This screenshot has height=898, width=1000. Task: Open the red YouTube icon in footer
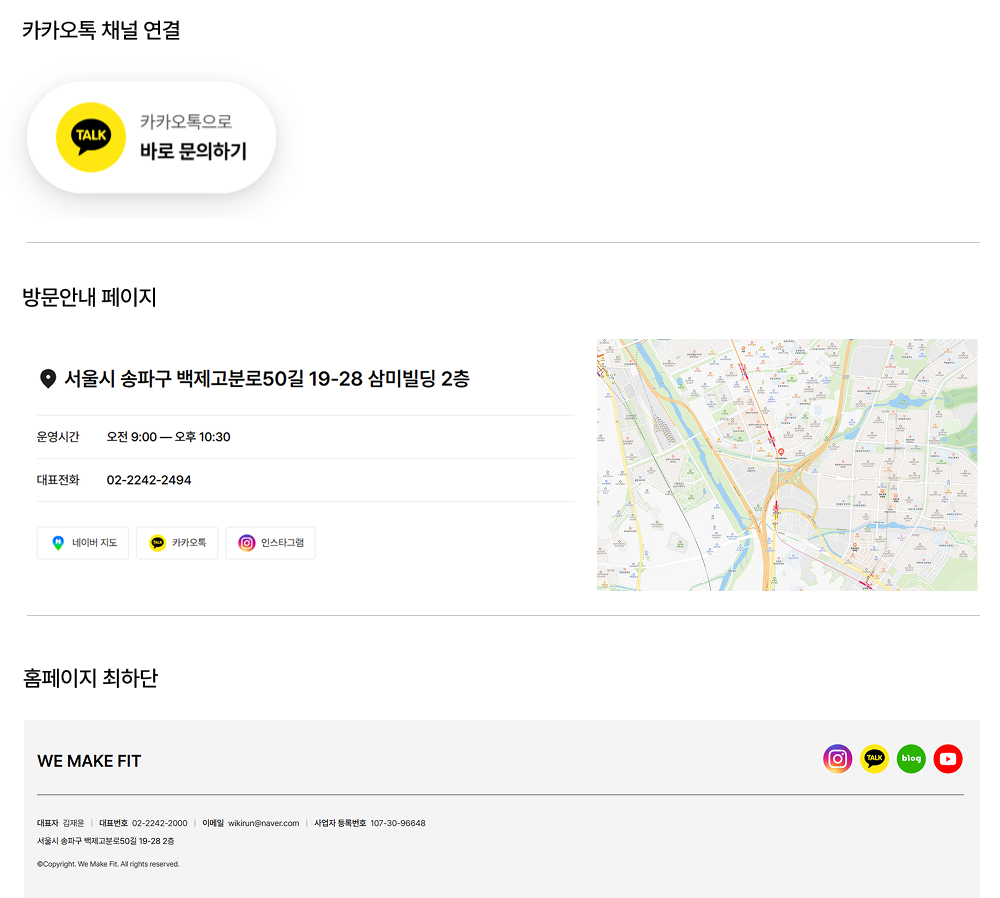pyautogui.click(x=948, y=759)
